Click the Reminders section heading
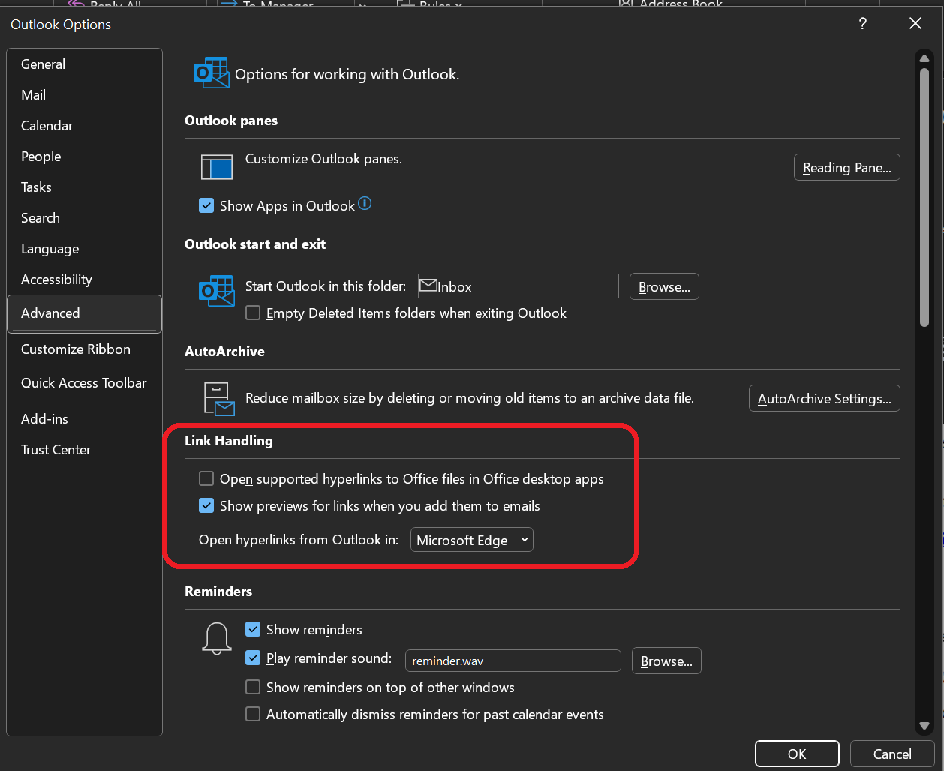The width and height of the screenshot is (944, 771). (218, 591)
